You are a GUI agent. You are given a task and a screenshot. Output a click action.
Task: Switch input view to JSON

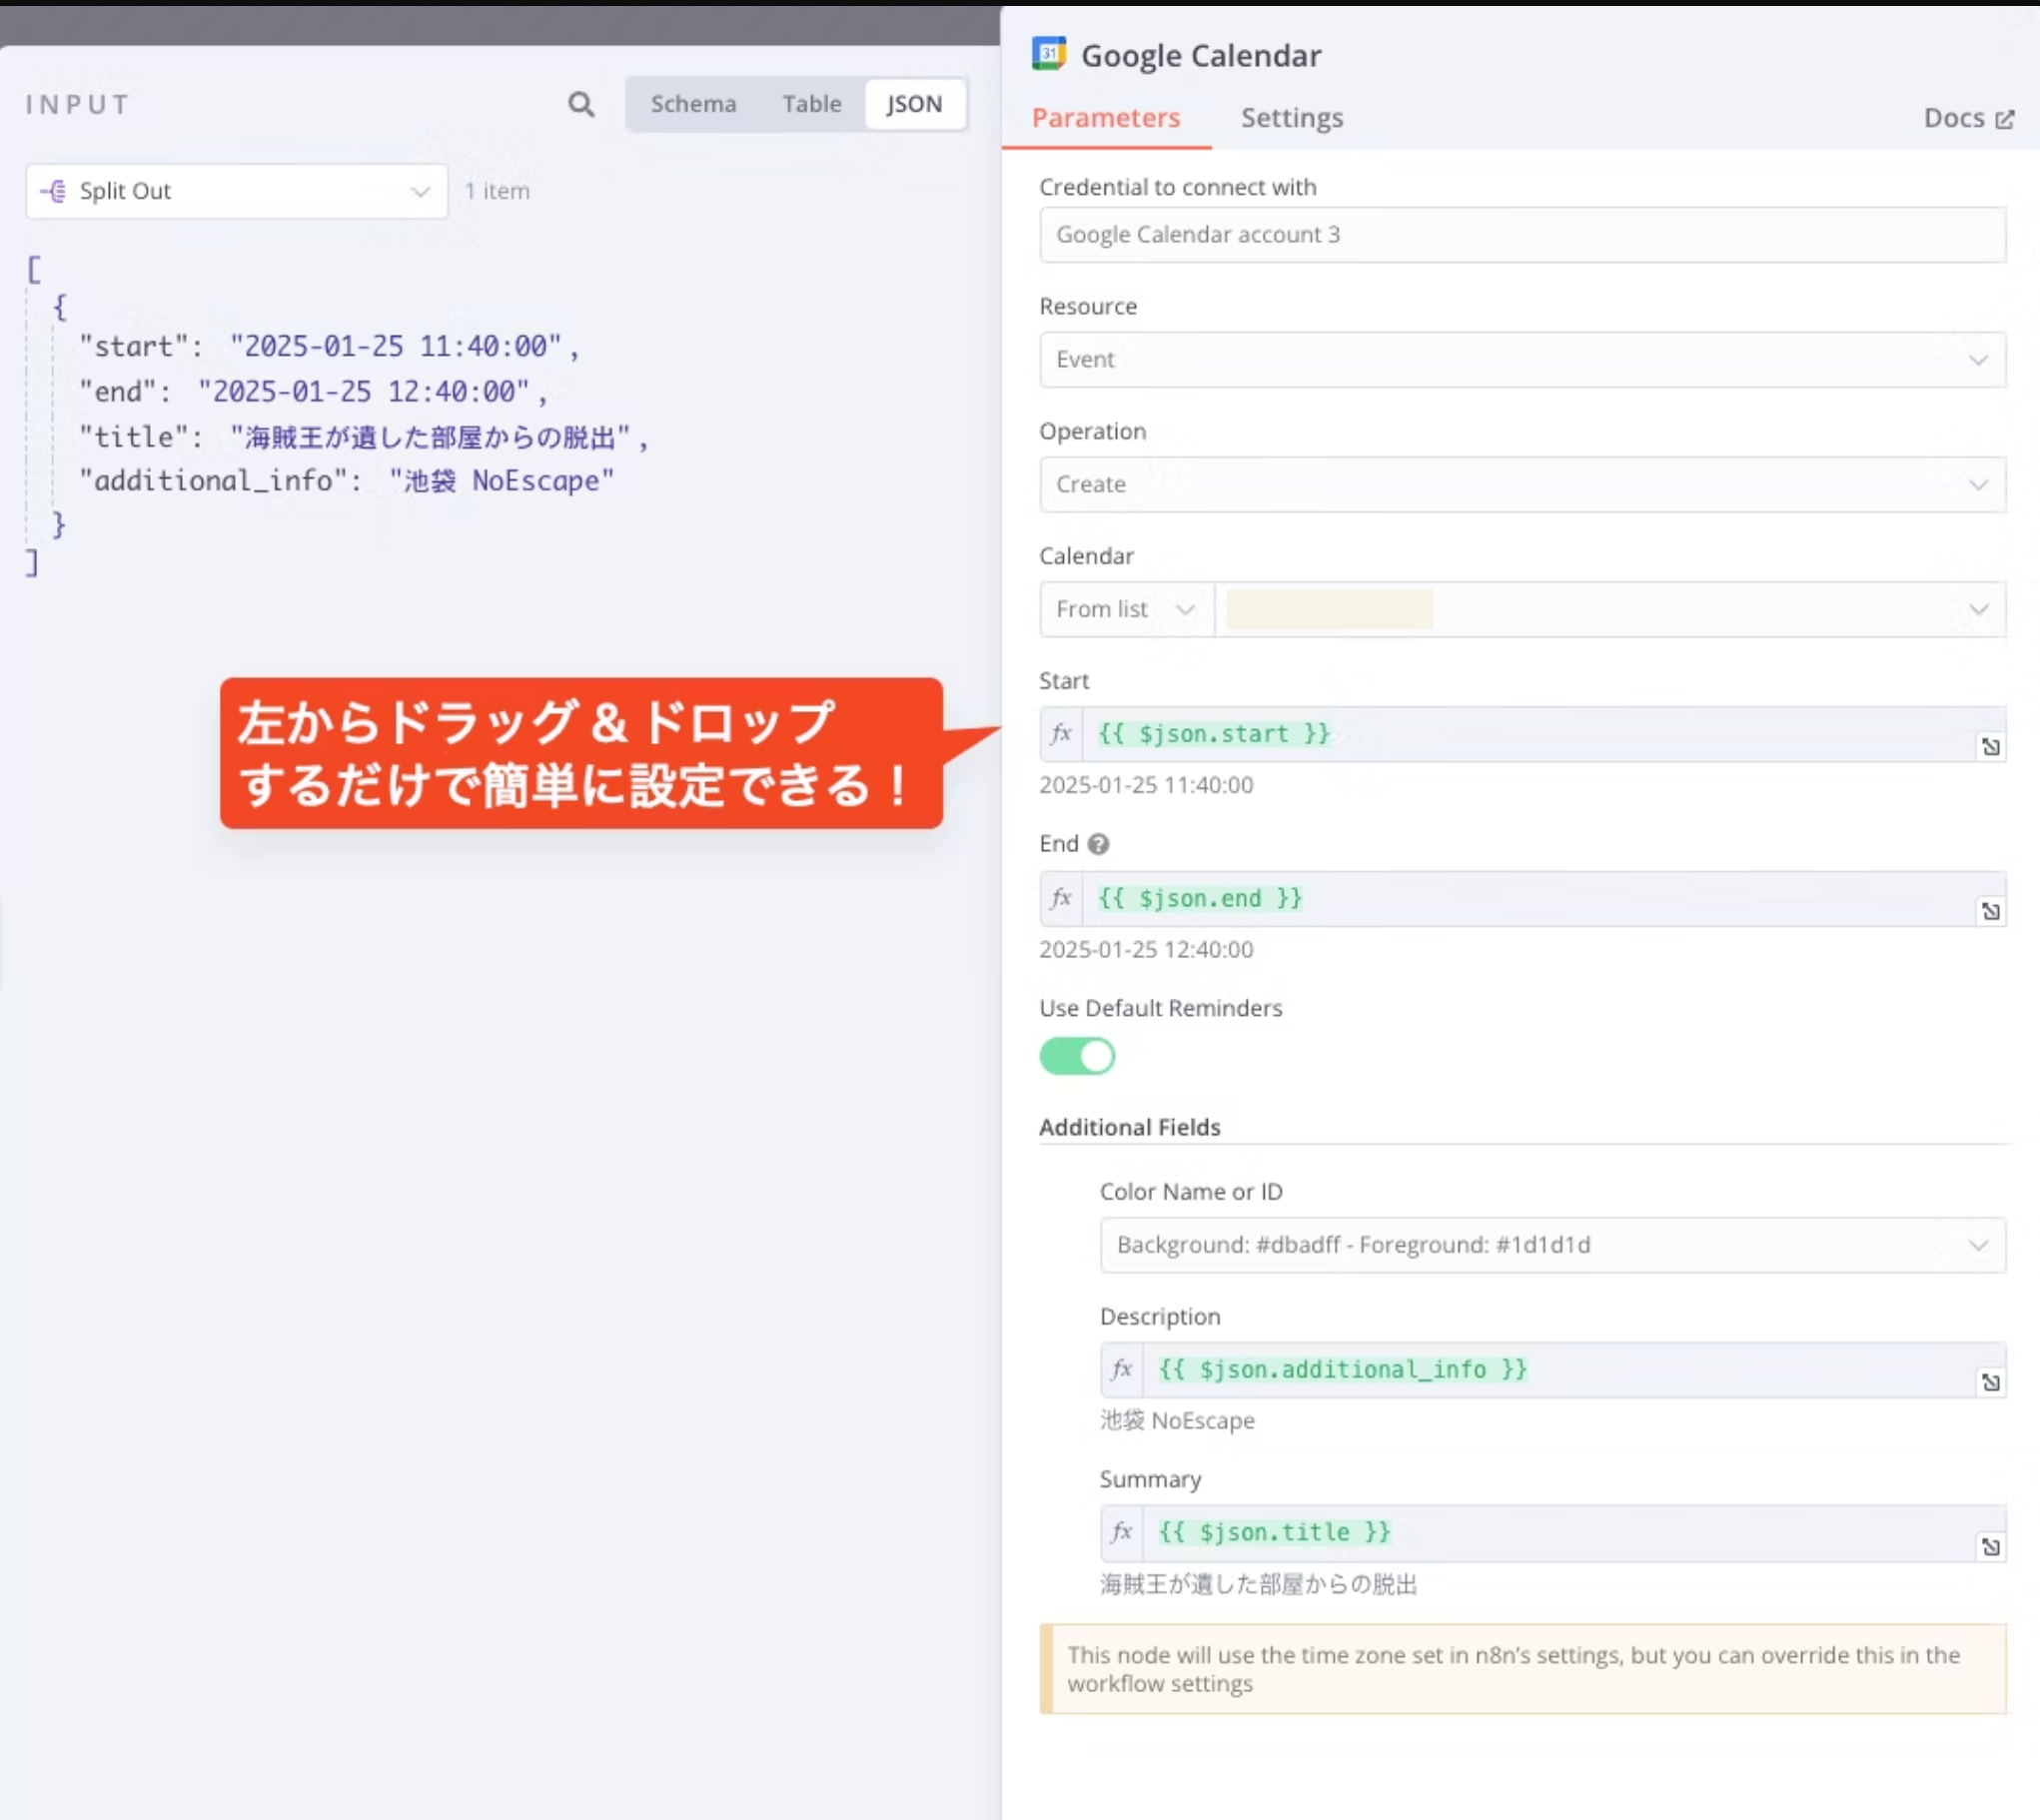click(914, 104)
